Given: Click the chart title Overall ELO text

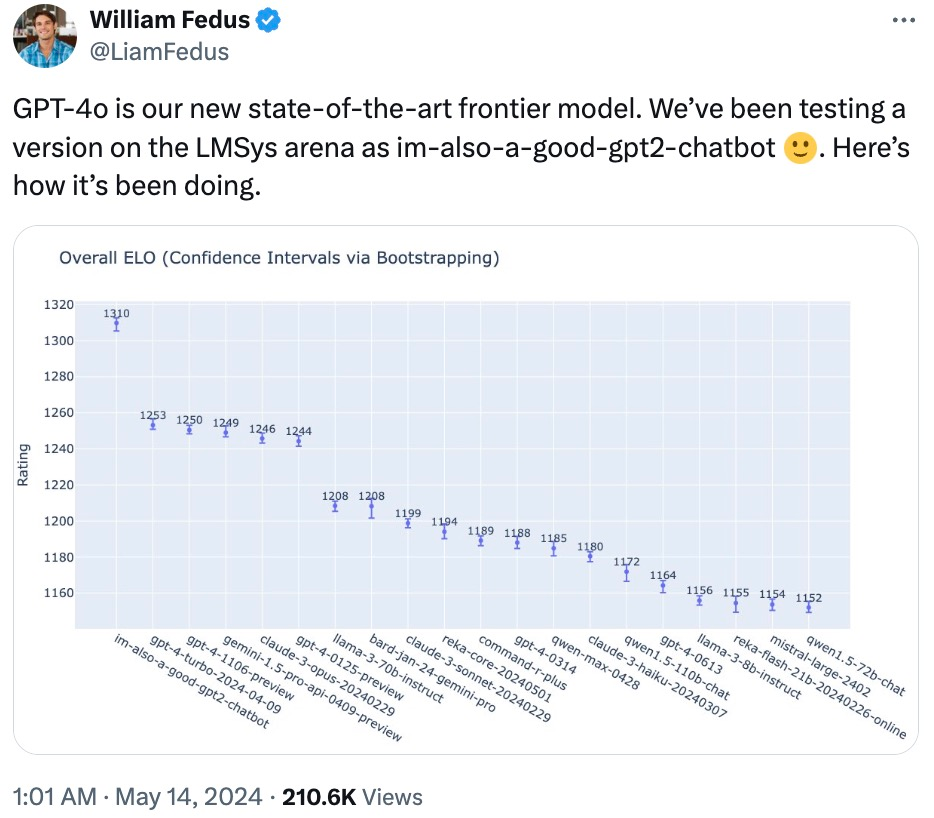Looking at the screenshot, I should click(x=279, y=258).
